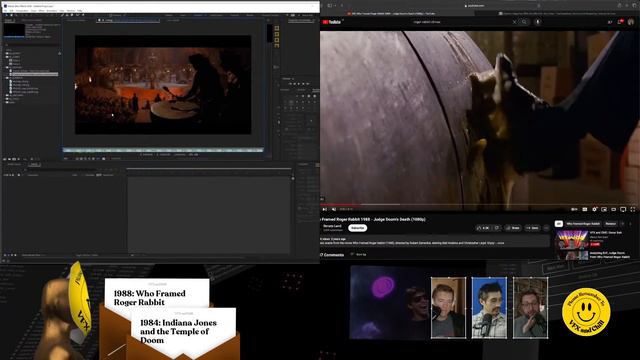640x360 pixels.
Task: Click the After Effects footage viewer image
Action: pos(163,84)
